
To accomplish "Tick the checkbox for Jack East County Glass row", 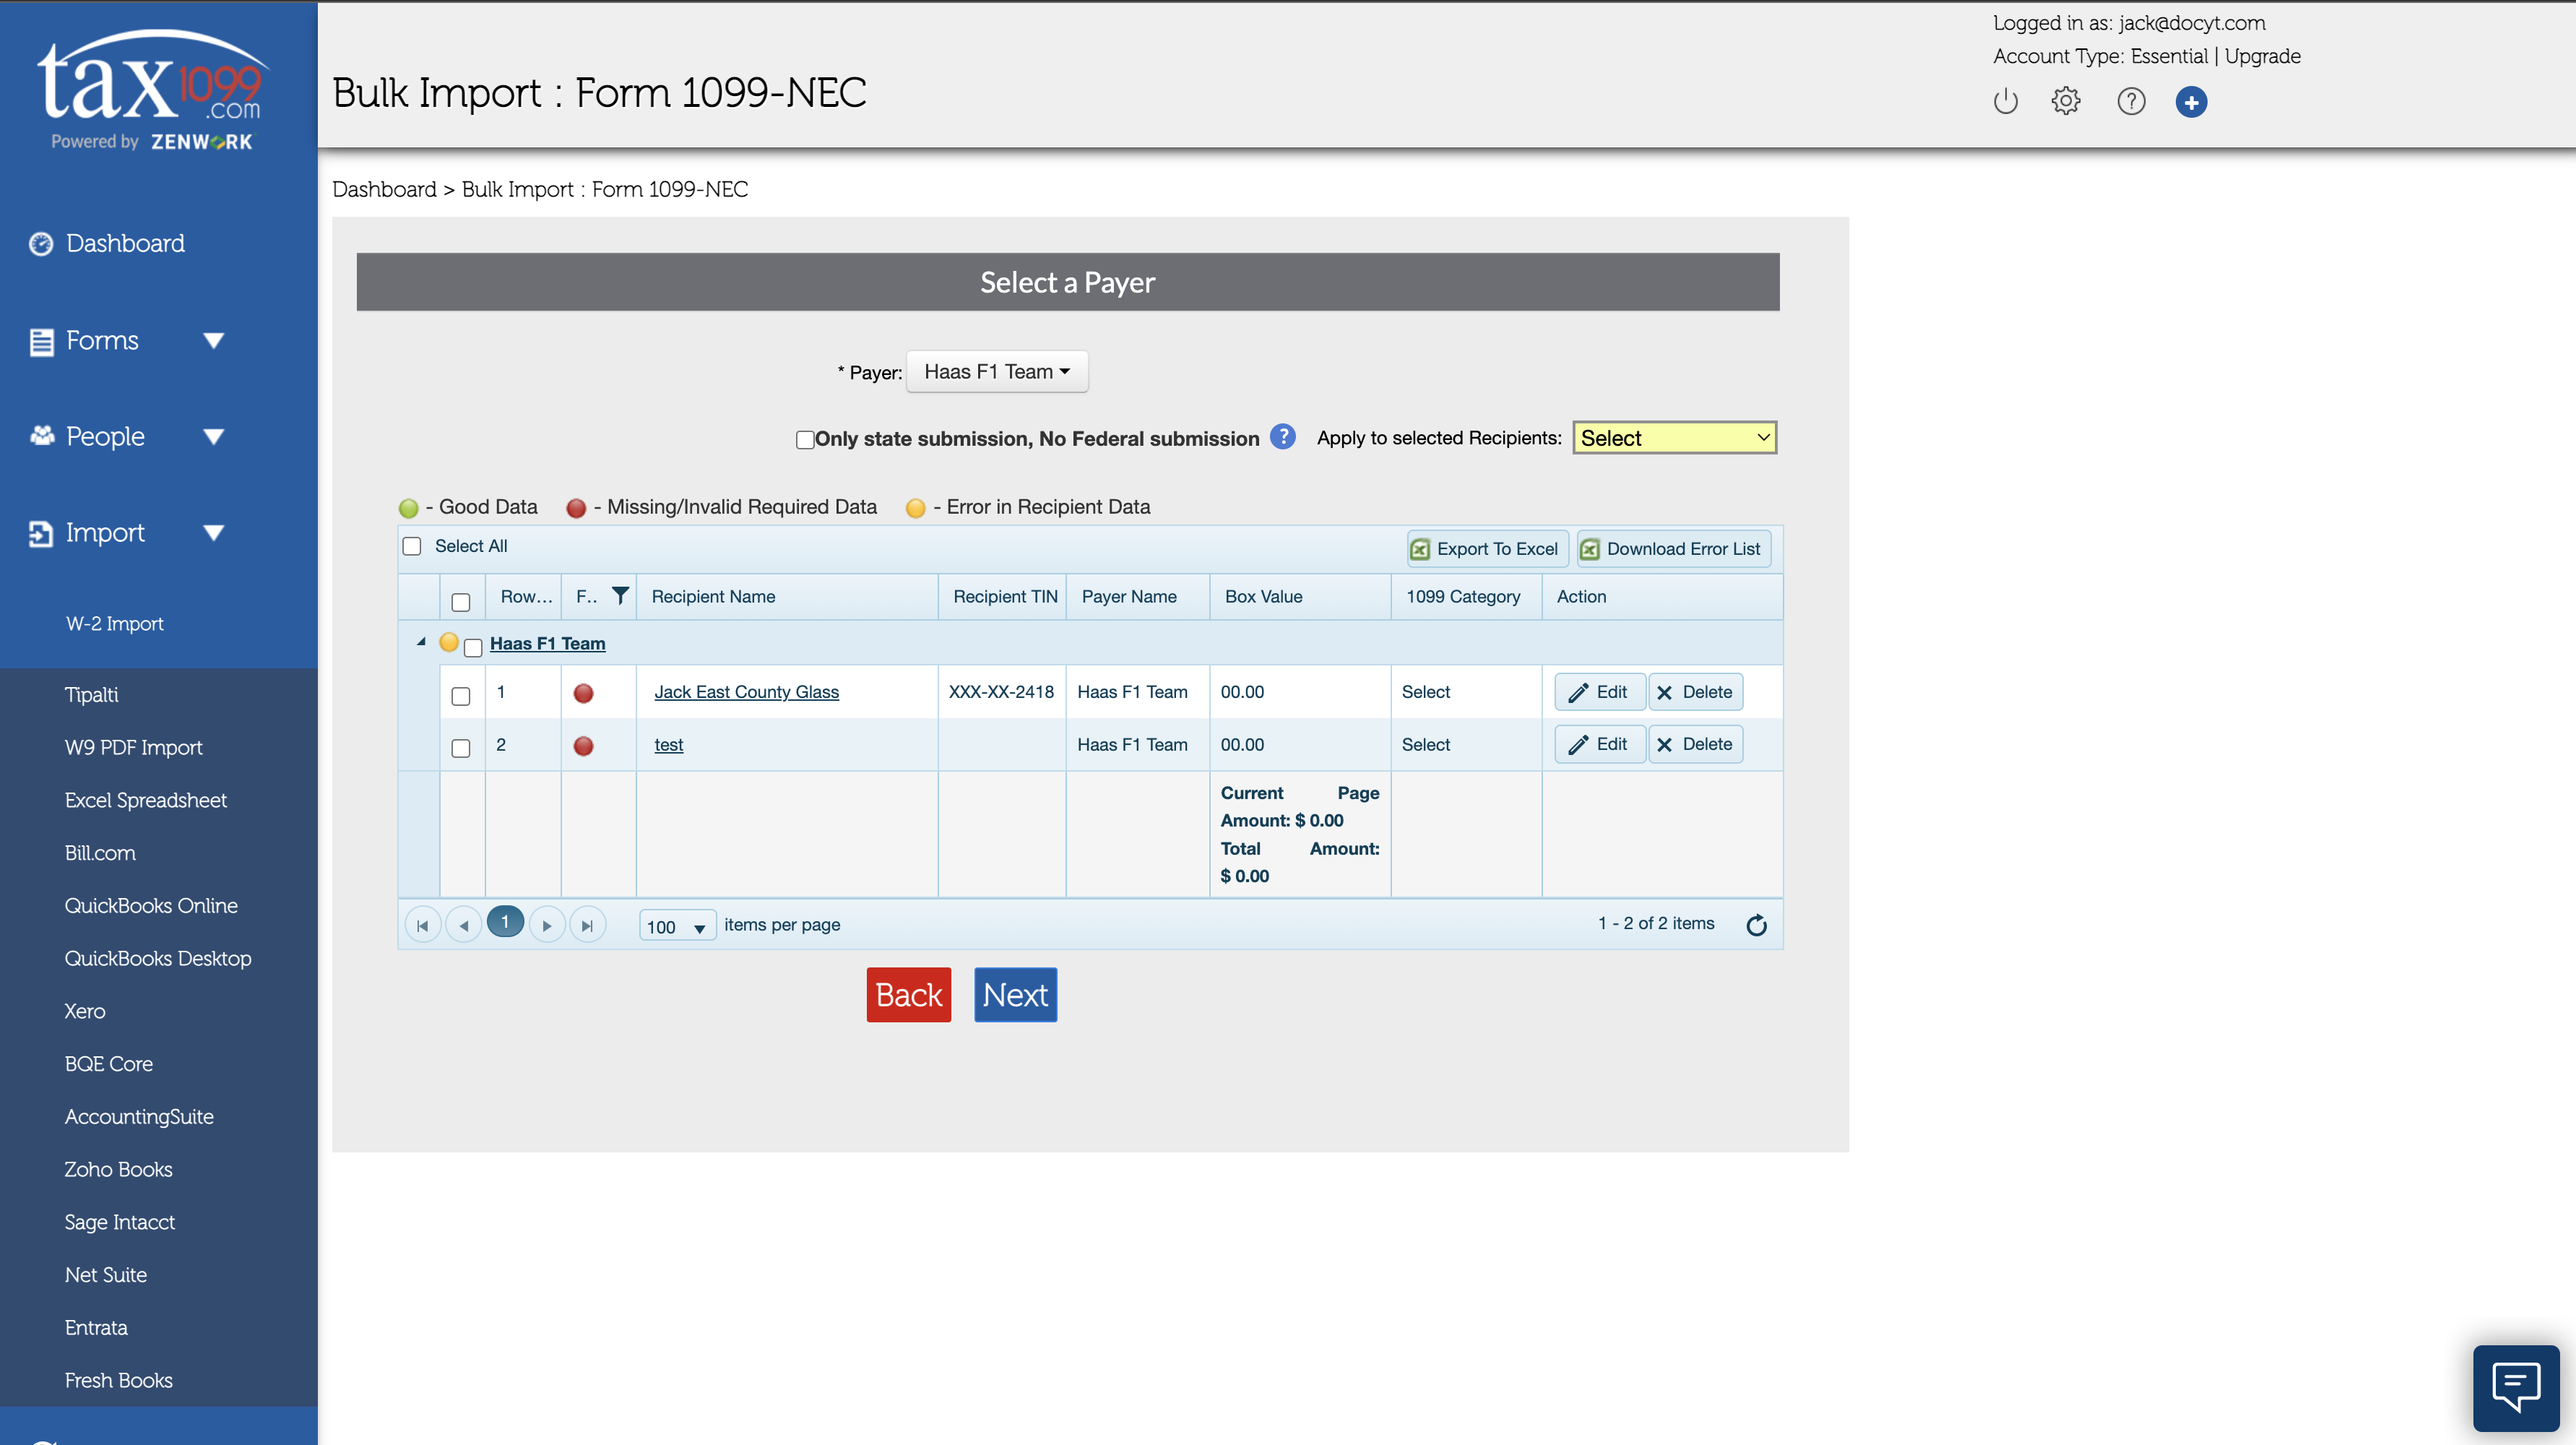I will pos(460,695).
